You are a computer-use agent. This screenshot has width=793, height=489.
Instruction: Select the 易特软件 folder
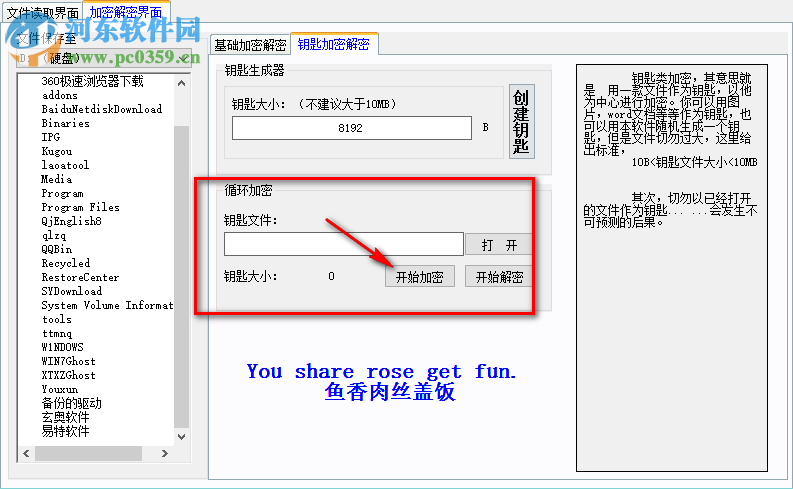[65, 431]
